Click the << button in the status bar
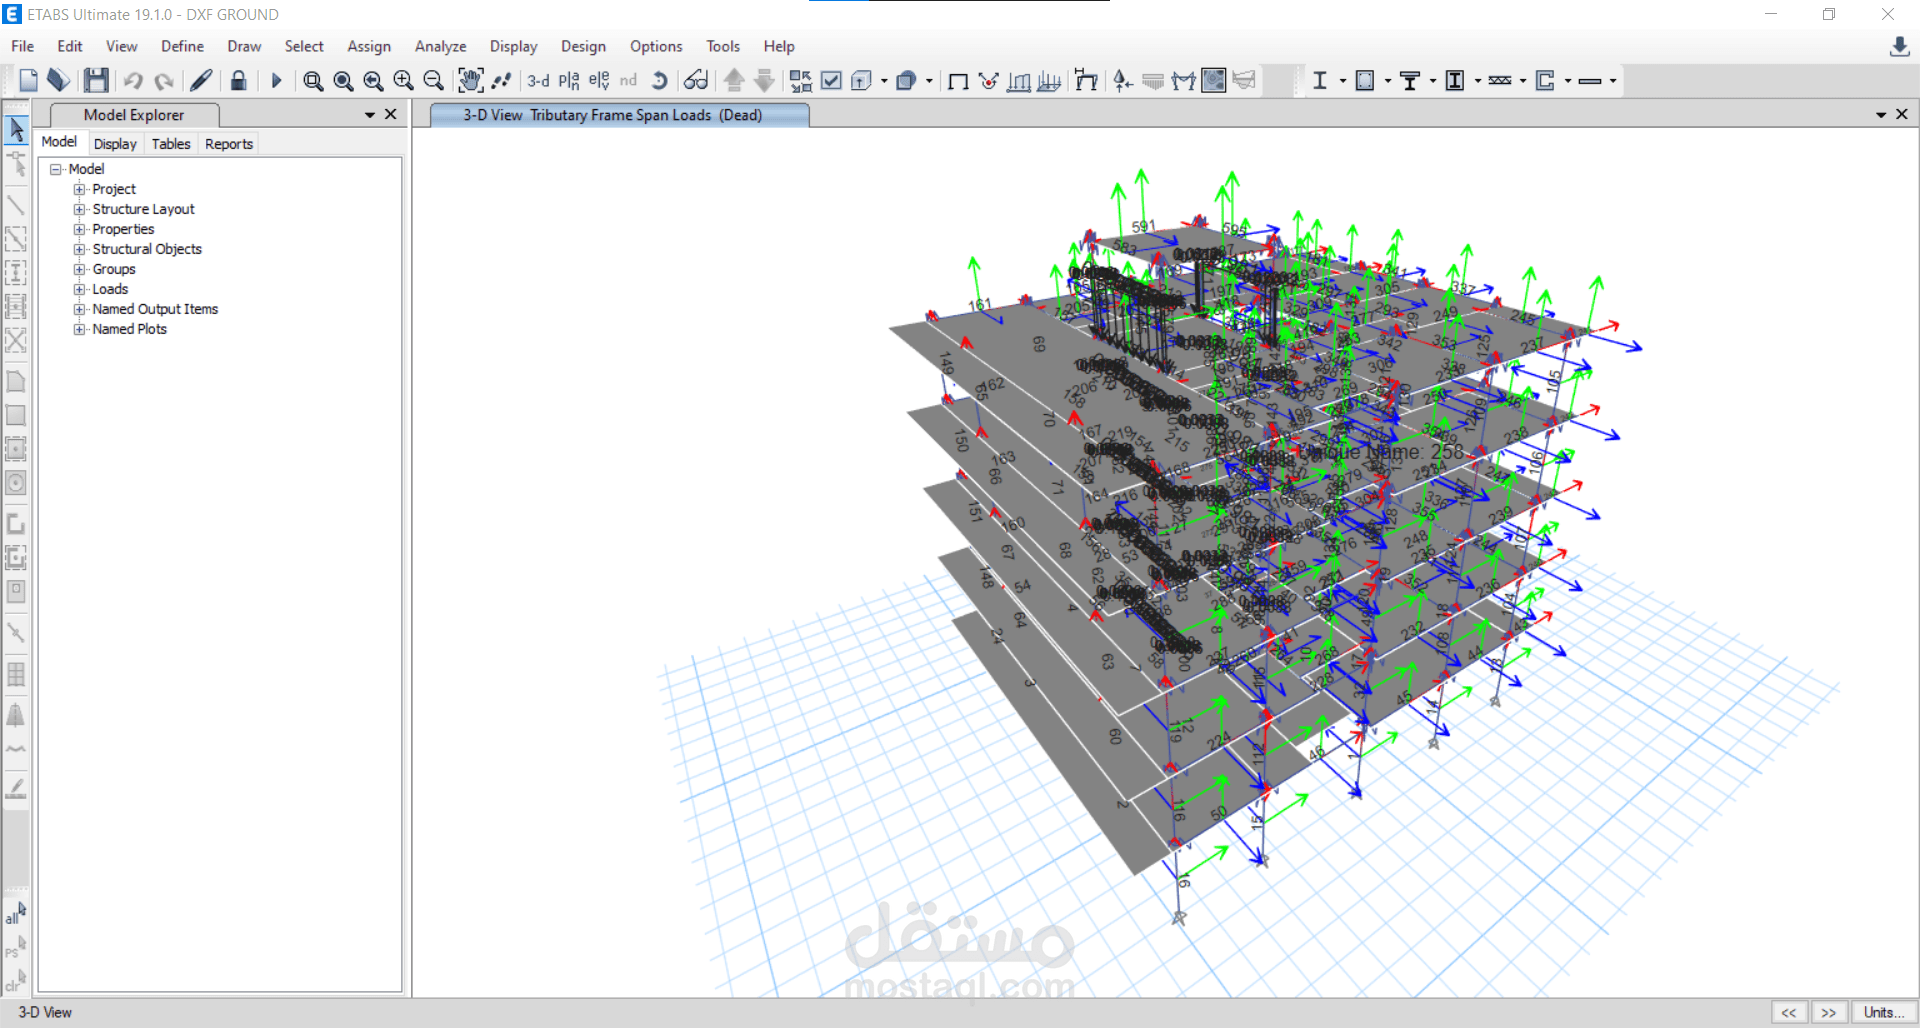1920x1028 pixels. point(1789,1012)
